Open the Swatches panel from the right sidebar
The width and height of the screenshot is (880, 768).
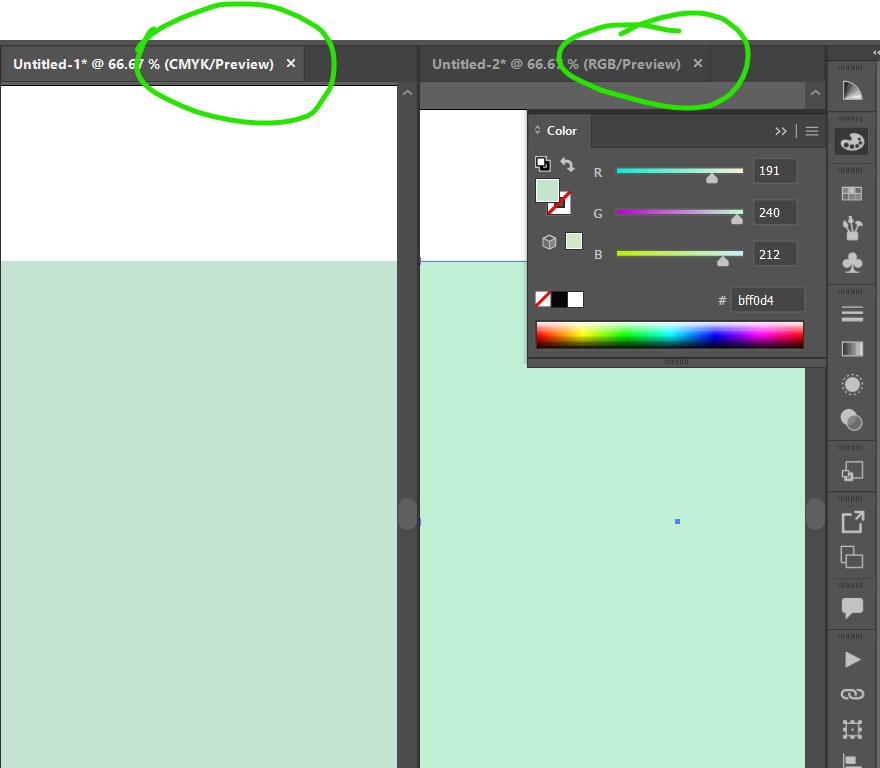(x=852, y=192)
